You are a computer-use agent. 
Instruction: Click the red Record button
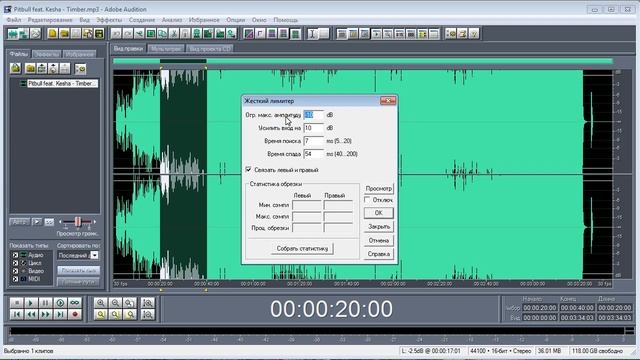click(x=75, y=314)
